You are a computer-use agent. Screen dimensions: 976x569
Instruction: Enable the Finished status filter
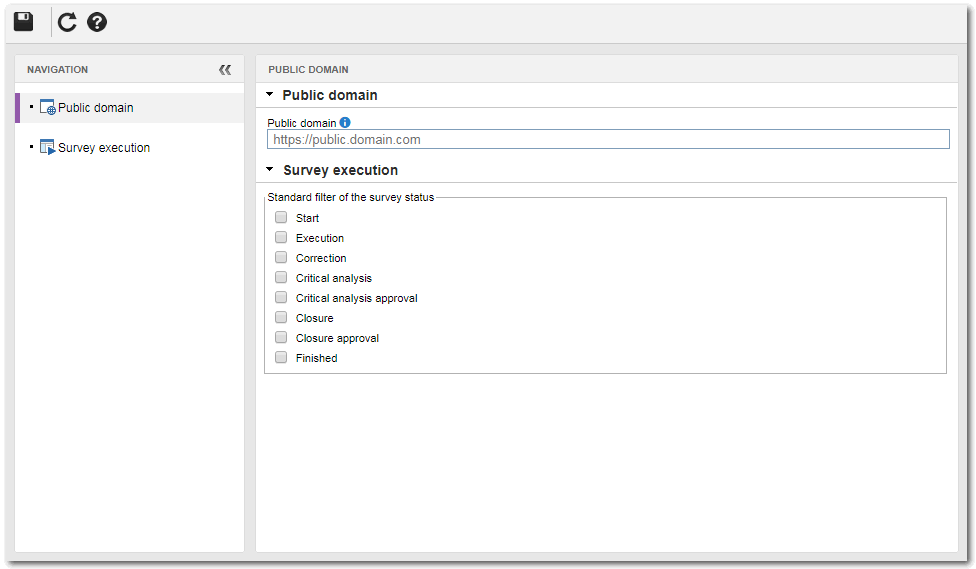pos(281,357)
